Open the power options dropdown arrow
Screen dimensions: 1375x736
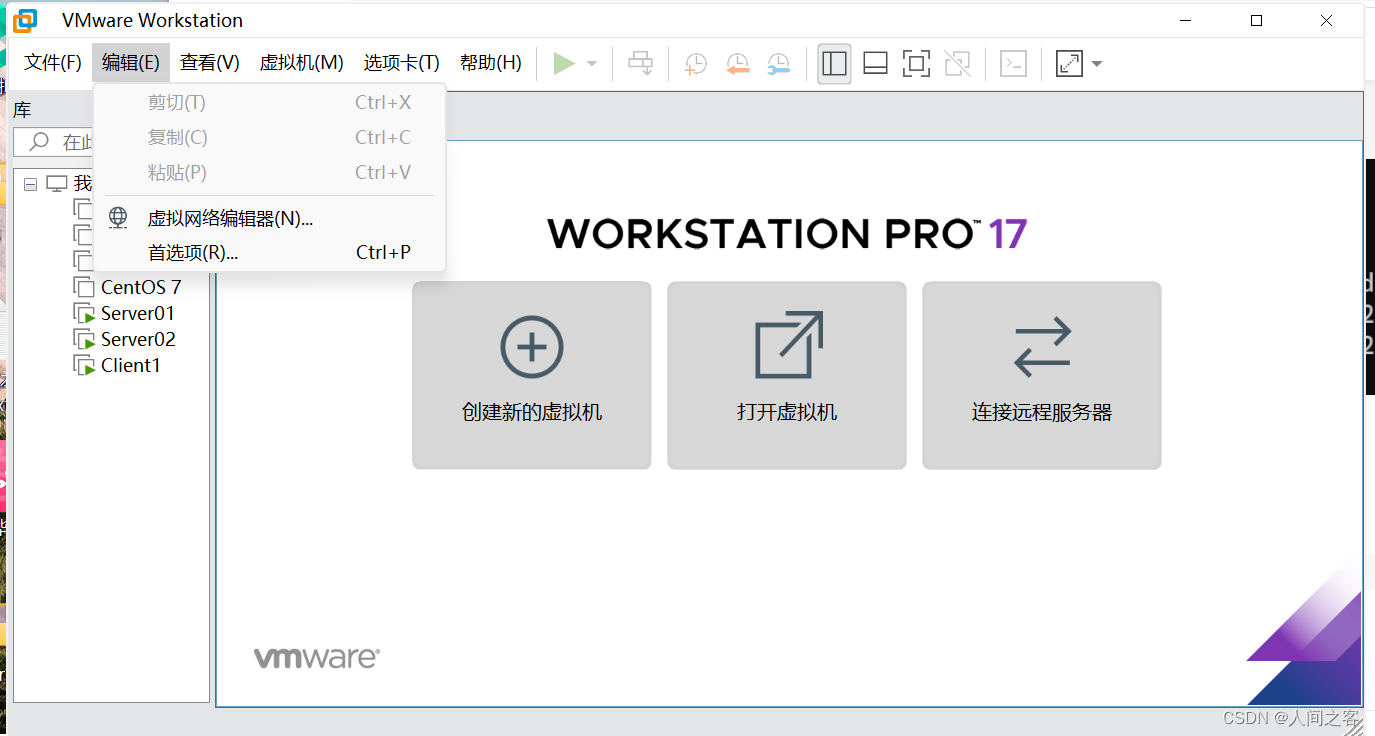[592, 64]
